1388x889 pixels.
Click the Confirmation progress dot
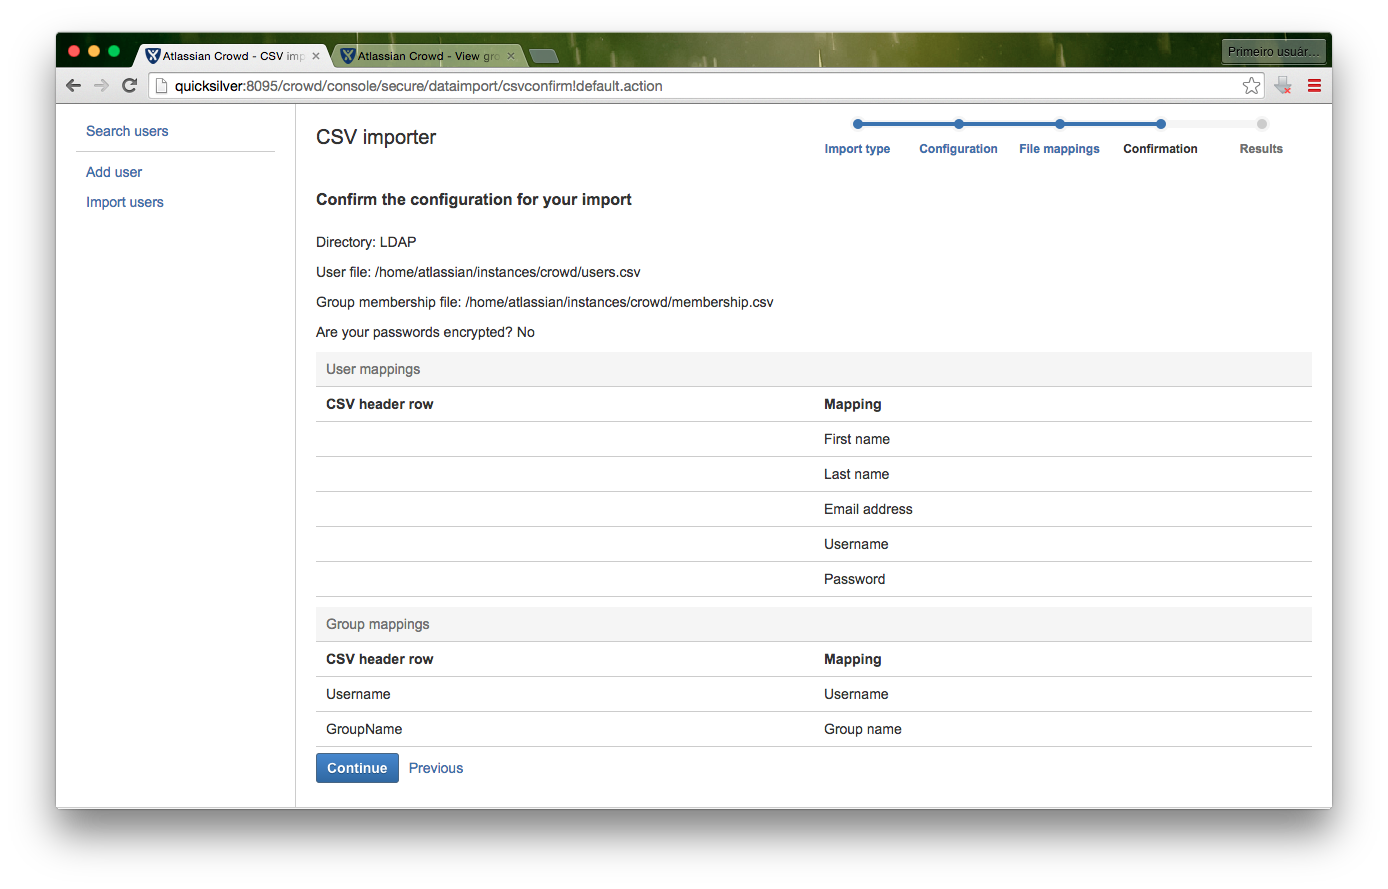tap(1161, 124)
